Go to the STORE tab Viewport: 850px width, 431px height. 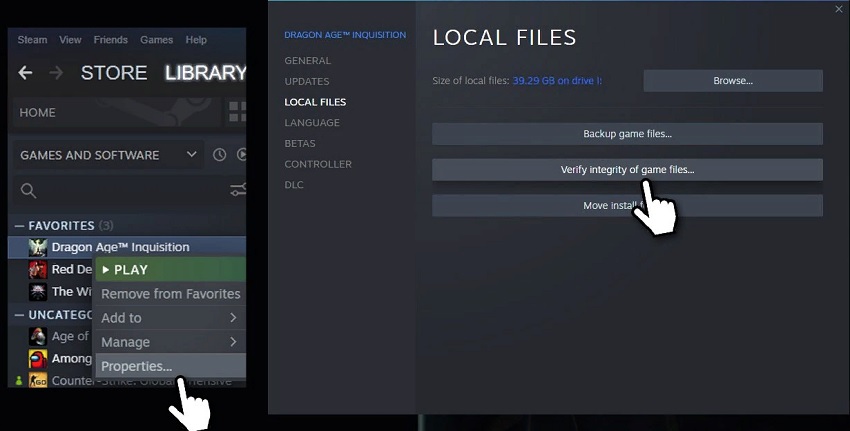click(114, 73)
